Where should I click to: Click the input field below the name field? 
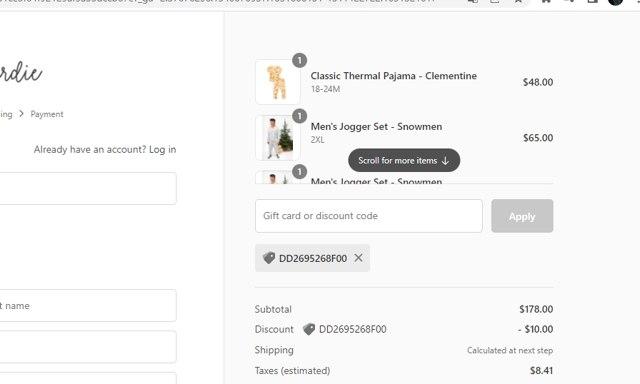tap(88, 347)
